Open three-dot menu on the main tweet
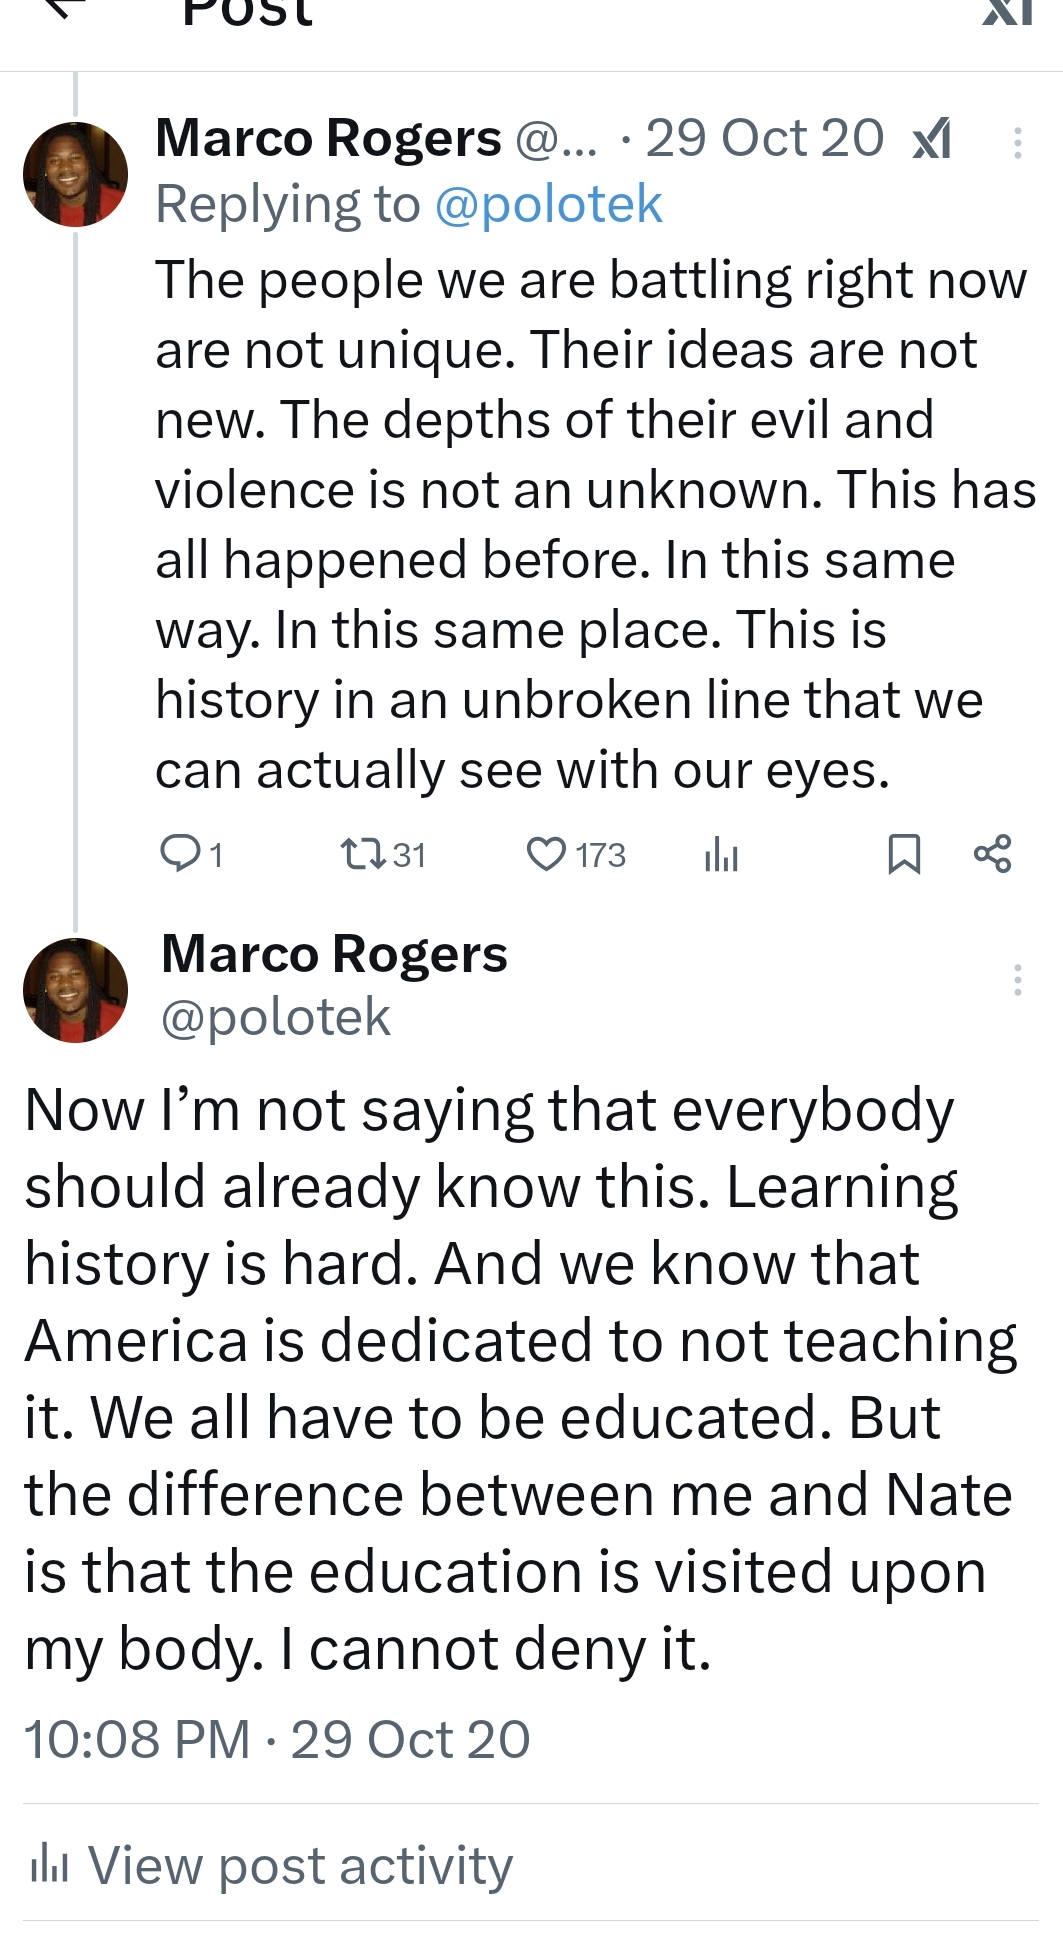Screen dimensions: 1063x1940 1017,979
